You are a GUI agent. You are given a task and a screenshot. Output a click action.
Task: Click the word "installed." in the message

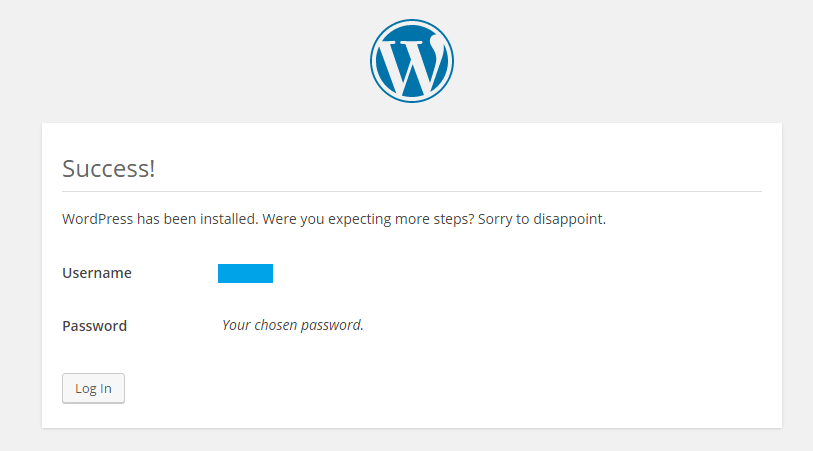coord(229,219)
